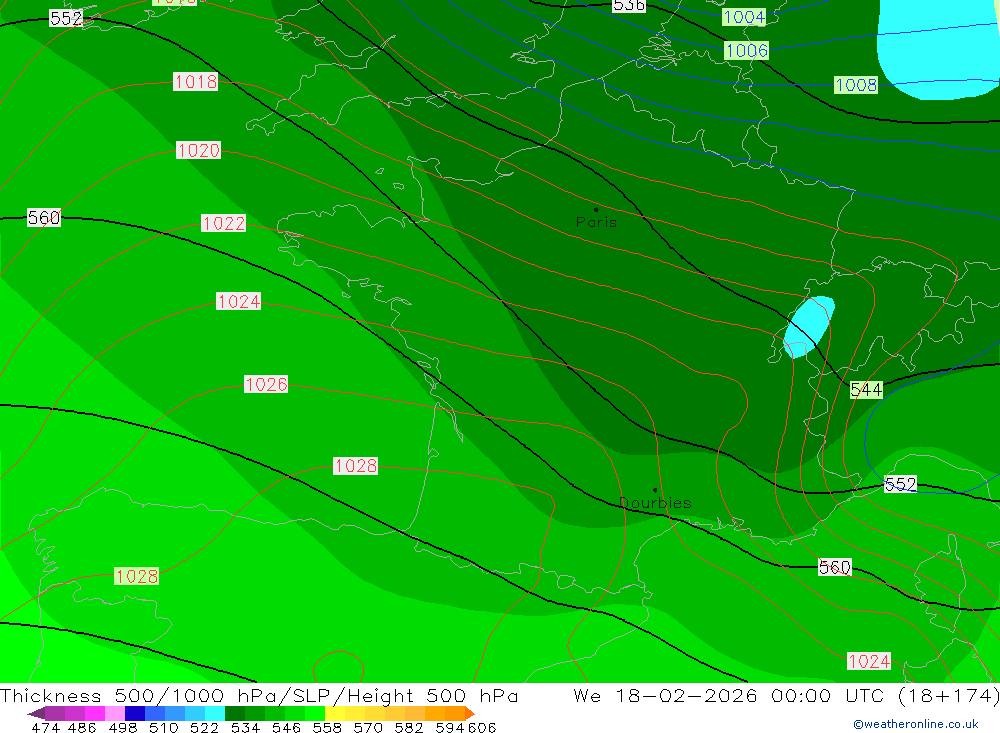Viewport: 1000px width, 733px height.
Task: Select the 1018 isobar label
Action: tap(196, 82)
